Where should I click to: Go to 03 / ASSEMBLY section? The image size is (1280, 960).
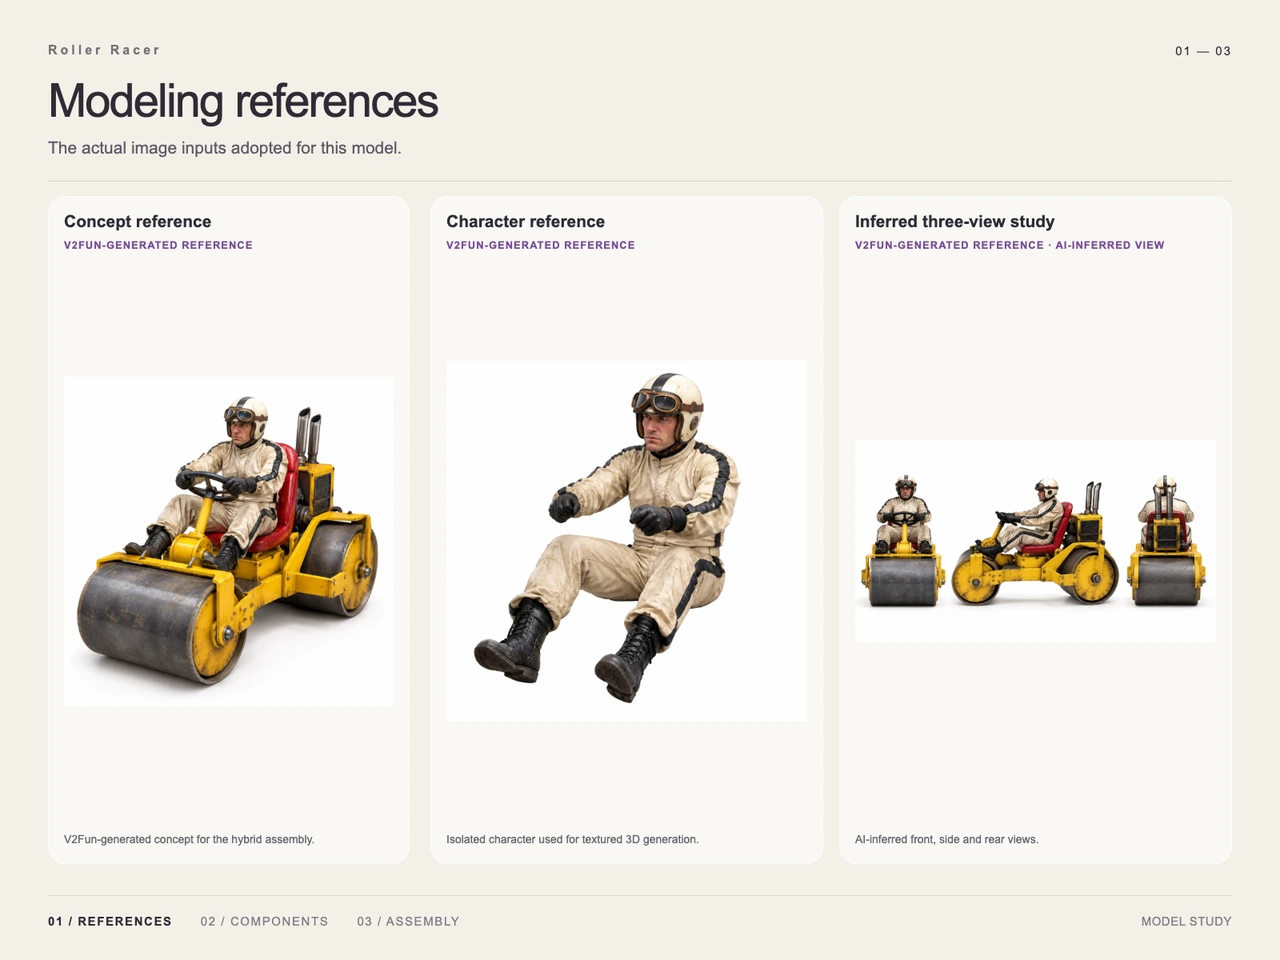408,921
